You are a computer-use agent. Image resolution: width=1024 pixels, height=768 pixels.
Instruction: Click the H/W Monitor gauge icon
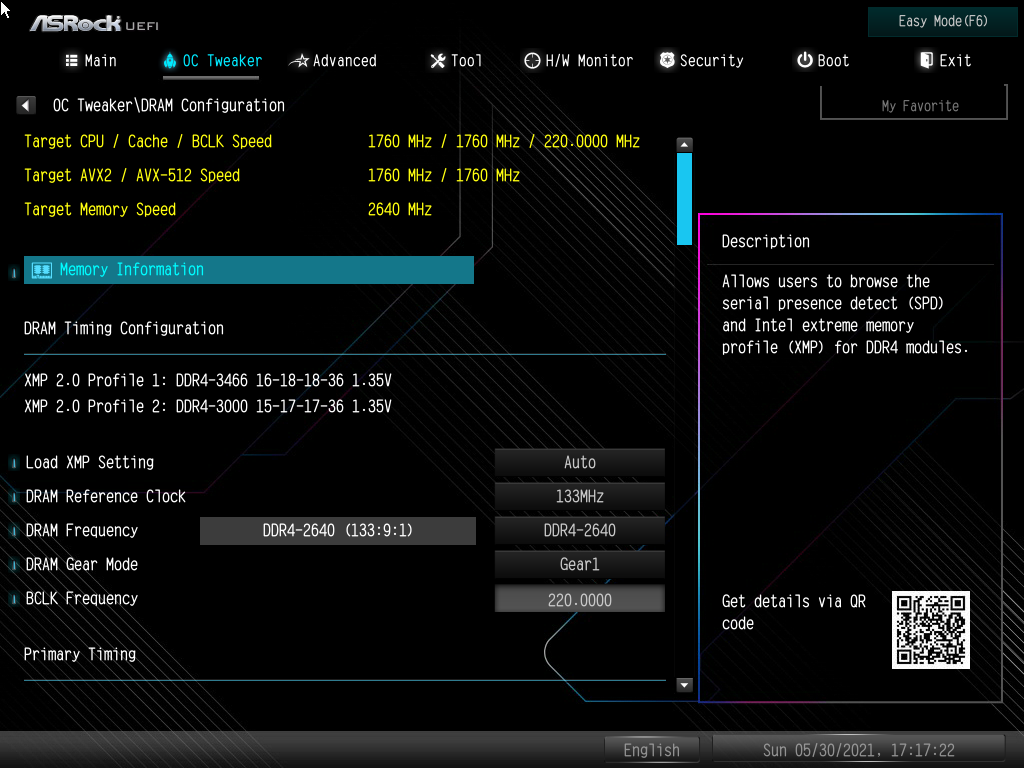[532, 61]
